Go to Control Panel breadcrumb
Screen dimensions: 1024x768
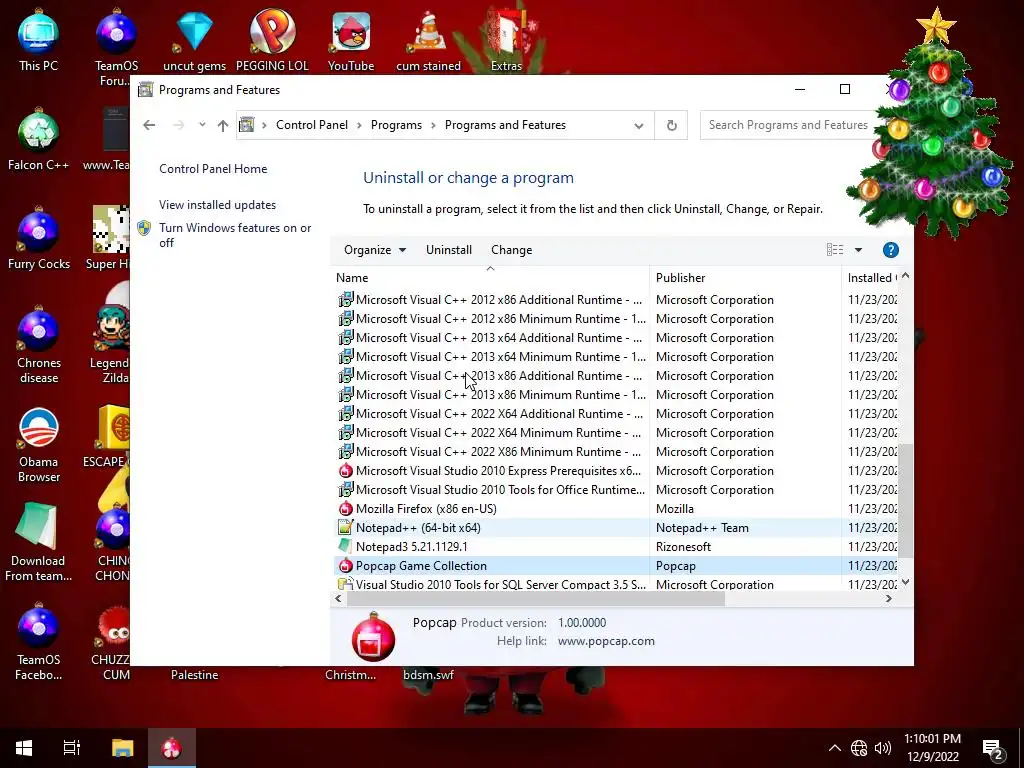(x=312, y=125)
